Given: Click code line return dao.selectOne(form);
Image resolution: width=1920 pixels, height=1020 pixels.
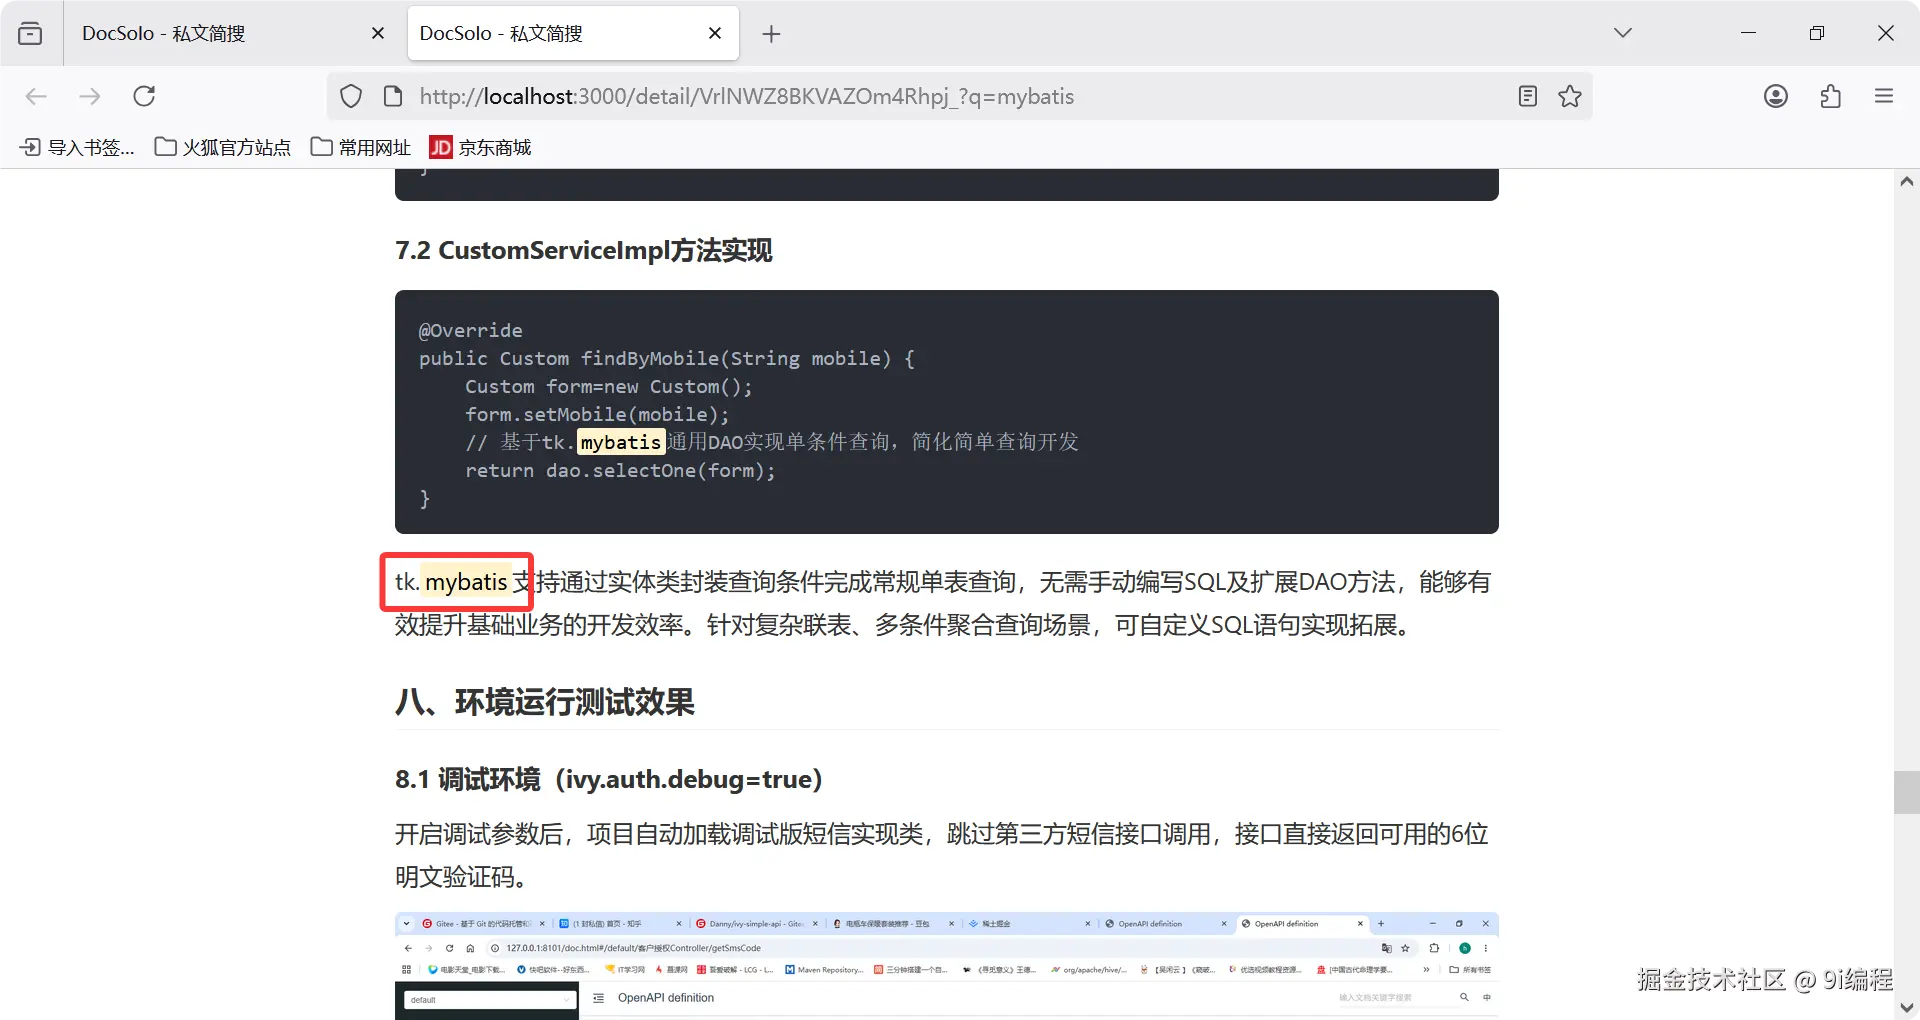Looking at the screenshot, I should [620, 470].
